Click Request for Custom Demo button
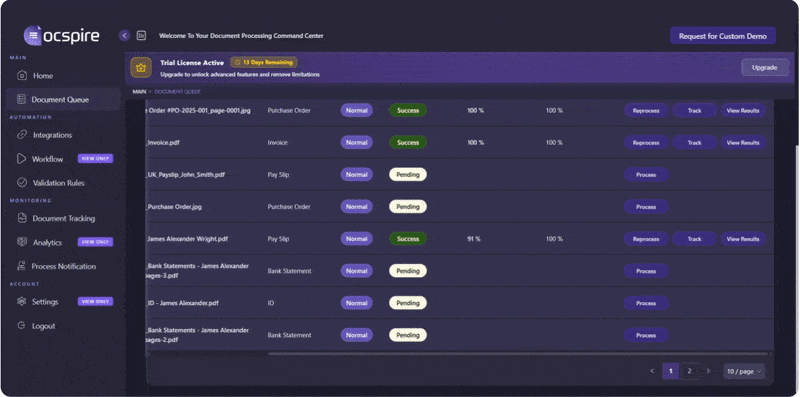 point(722,36)
